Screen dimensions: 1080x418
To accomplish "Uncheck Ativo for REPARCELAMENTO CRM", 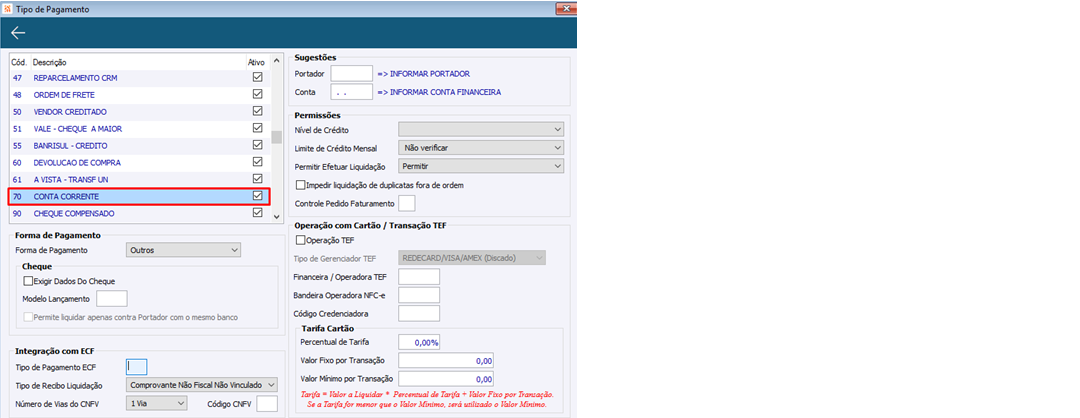I will coord(258,77).
